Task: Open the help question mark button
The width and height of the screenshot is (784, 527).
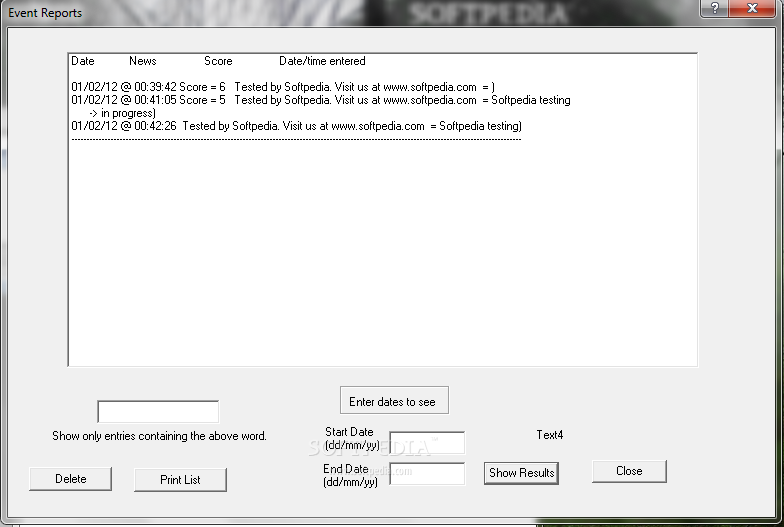Action: pos(714,8)
